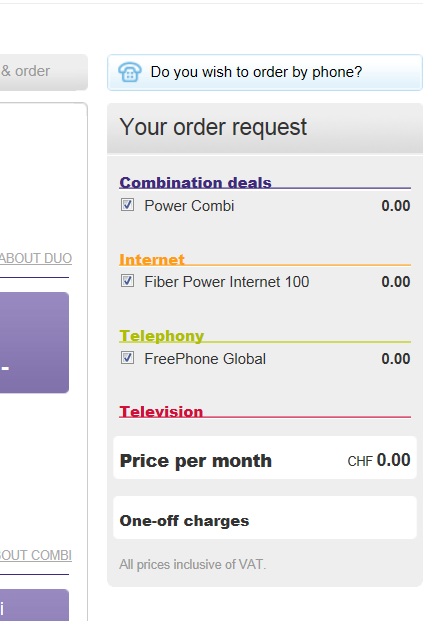Click the lower purple Combi box
This screenshot has width=443, height=641.
(x=34, y=605)
